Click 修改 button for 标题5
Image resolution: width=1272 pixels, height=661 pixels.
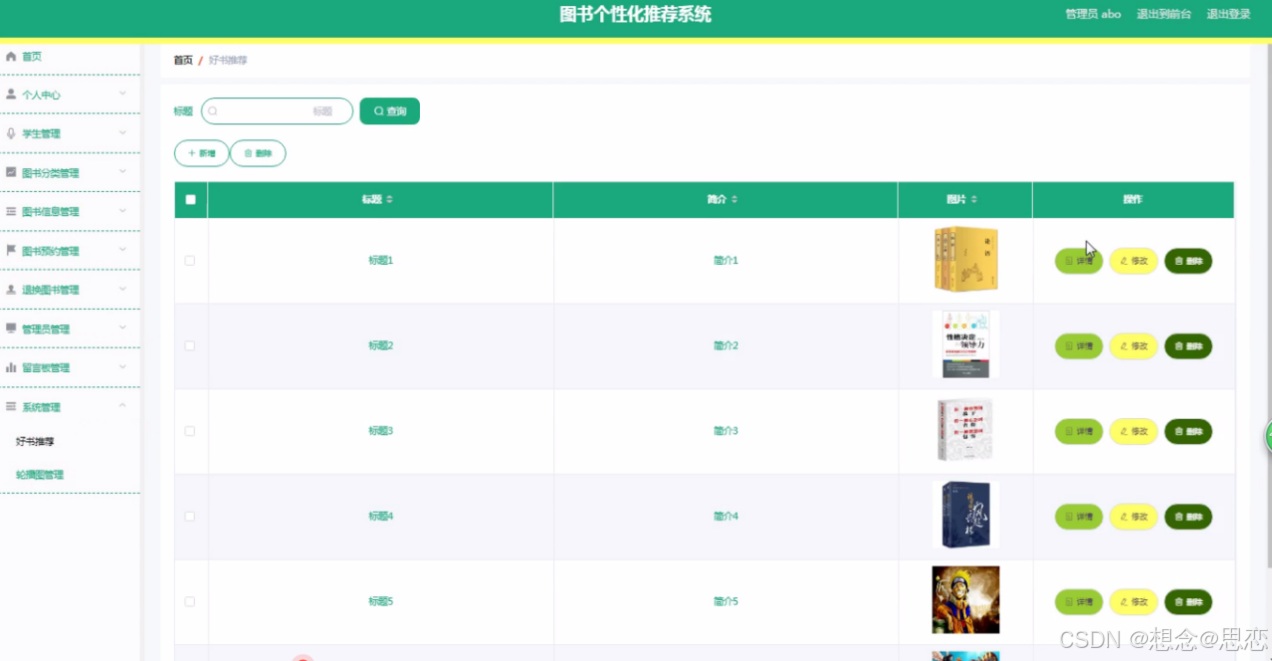tap(1134, 602)
